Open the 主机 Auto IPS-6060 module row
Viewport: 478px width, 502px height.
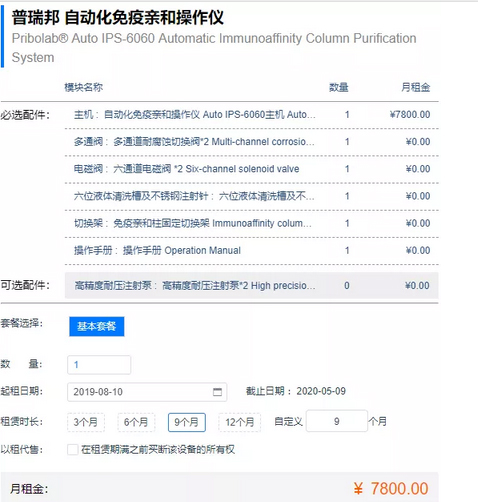tap(252, 115)
